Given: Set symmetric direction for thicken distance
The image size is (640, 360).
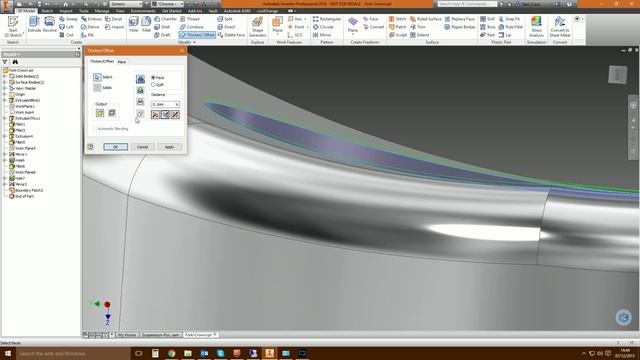Looking at the screenshot, I should tap(175, 115).
